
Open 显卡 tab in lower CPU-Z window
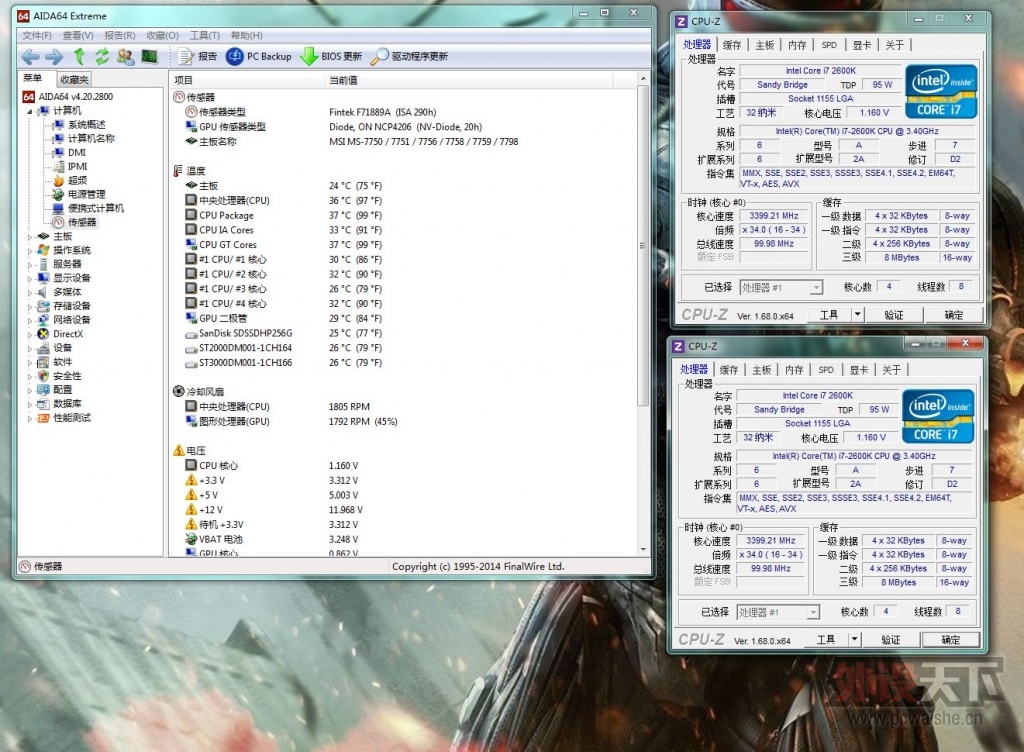click(x=859, y=370)
